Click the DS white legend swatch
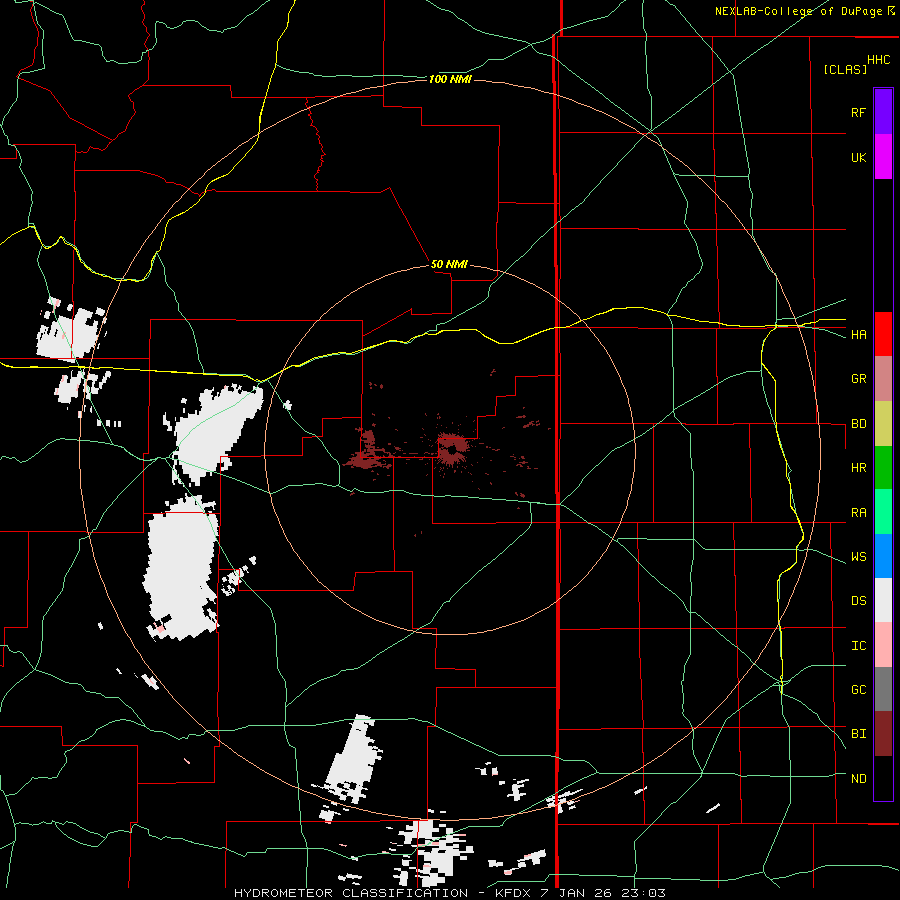 883,600
